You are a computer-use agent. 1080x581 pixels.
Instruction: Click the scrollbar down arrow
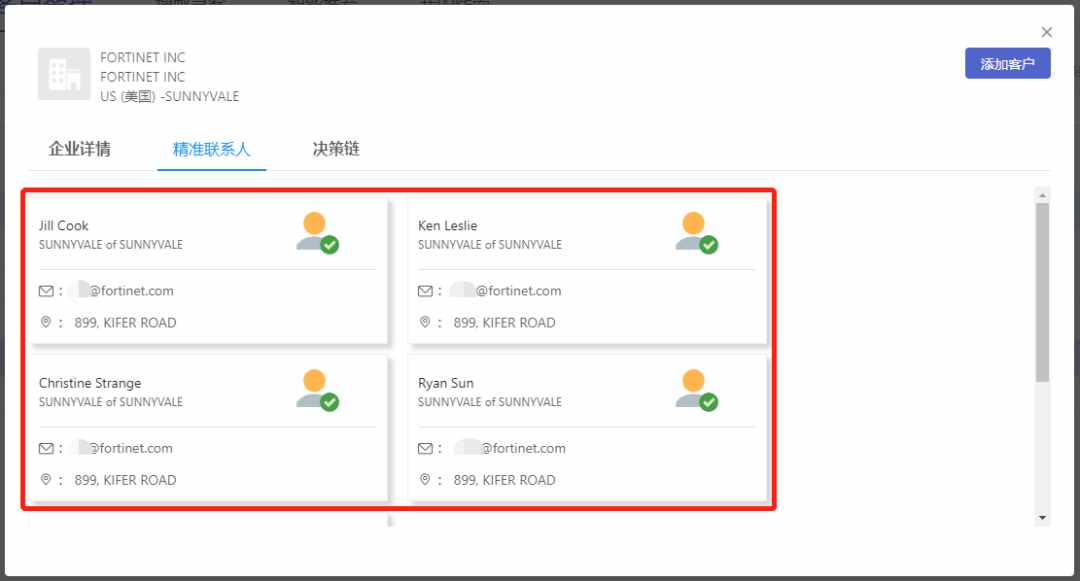pos(1043,518)
